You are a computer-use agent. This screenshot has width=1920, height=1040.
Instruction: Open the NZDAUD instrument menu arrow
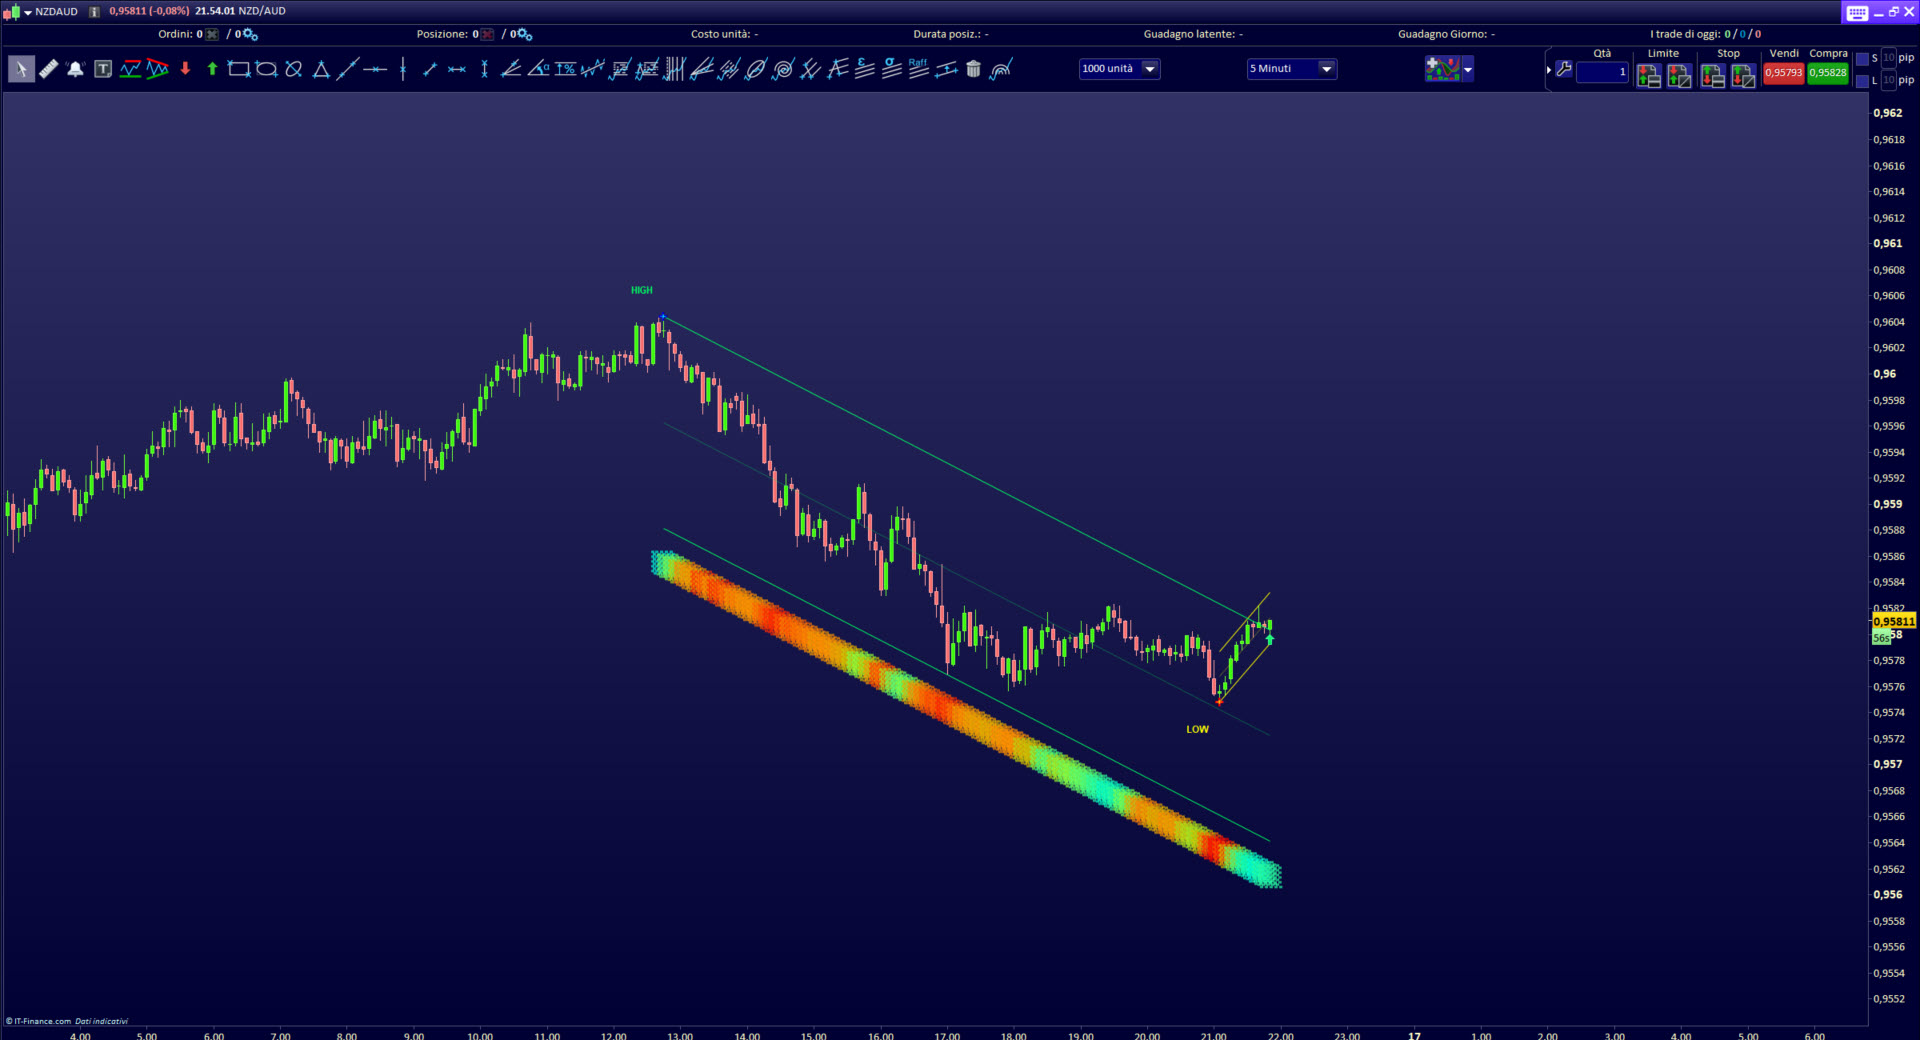coord(28,12)
